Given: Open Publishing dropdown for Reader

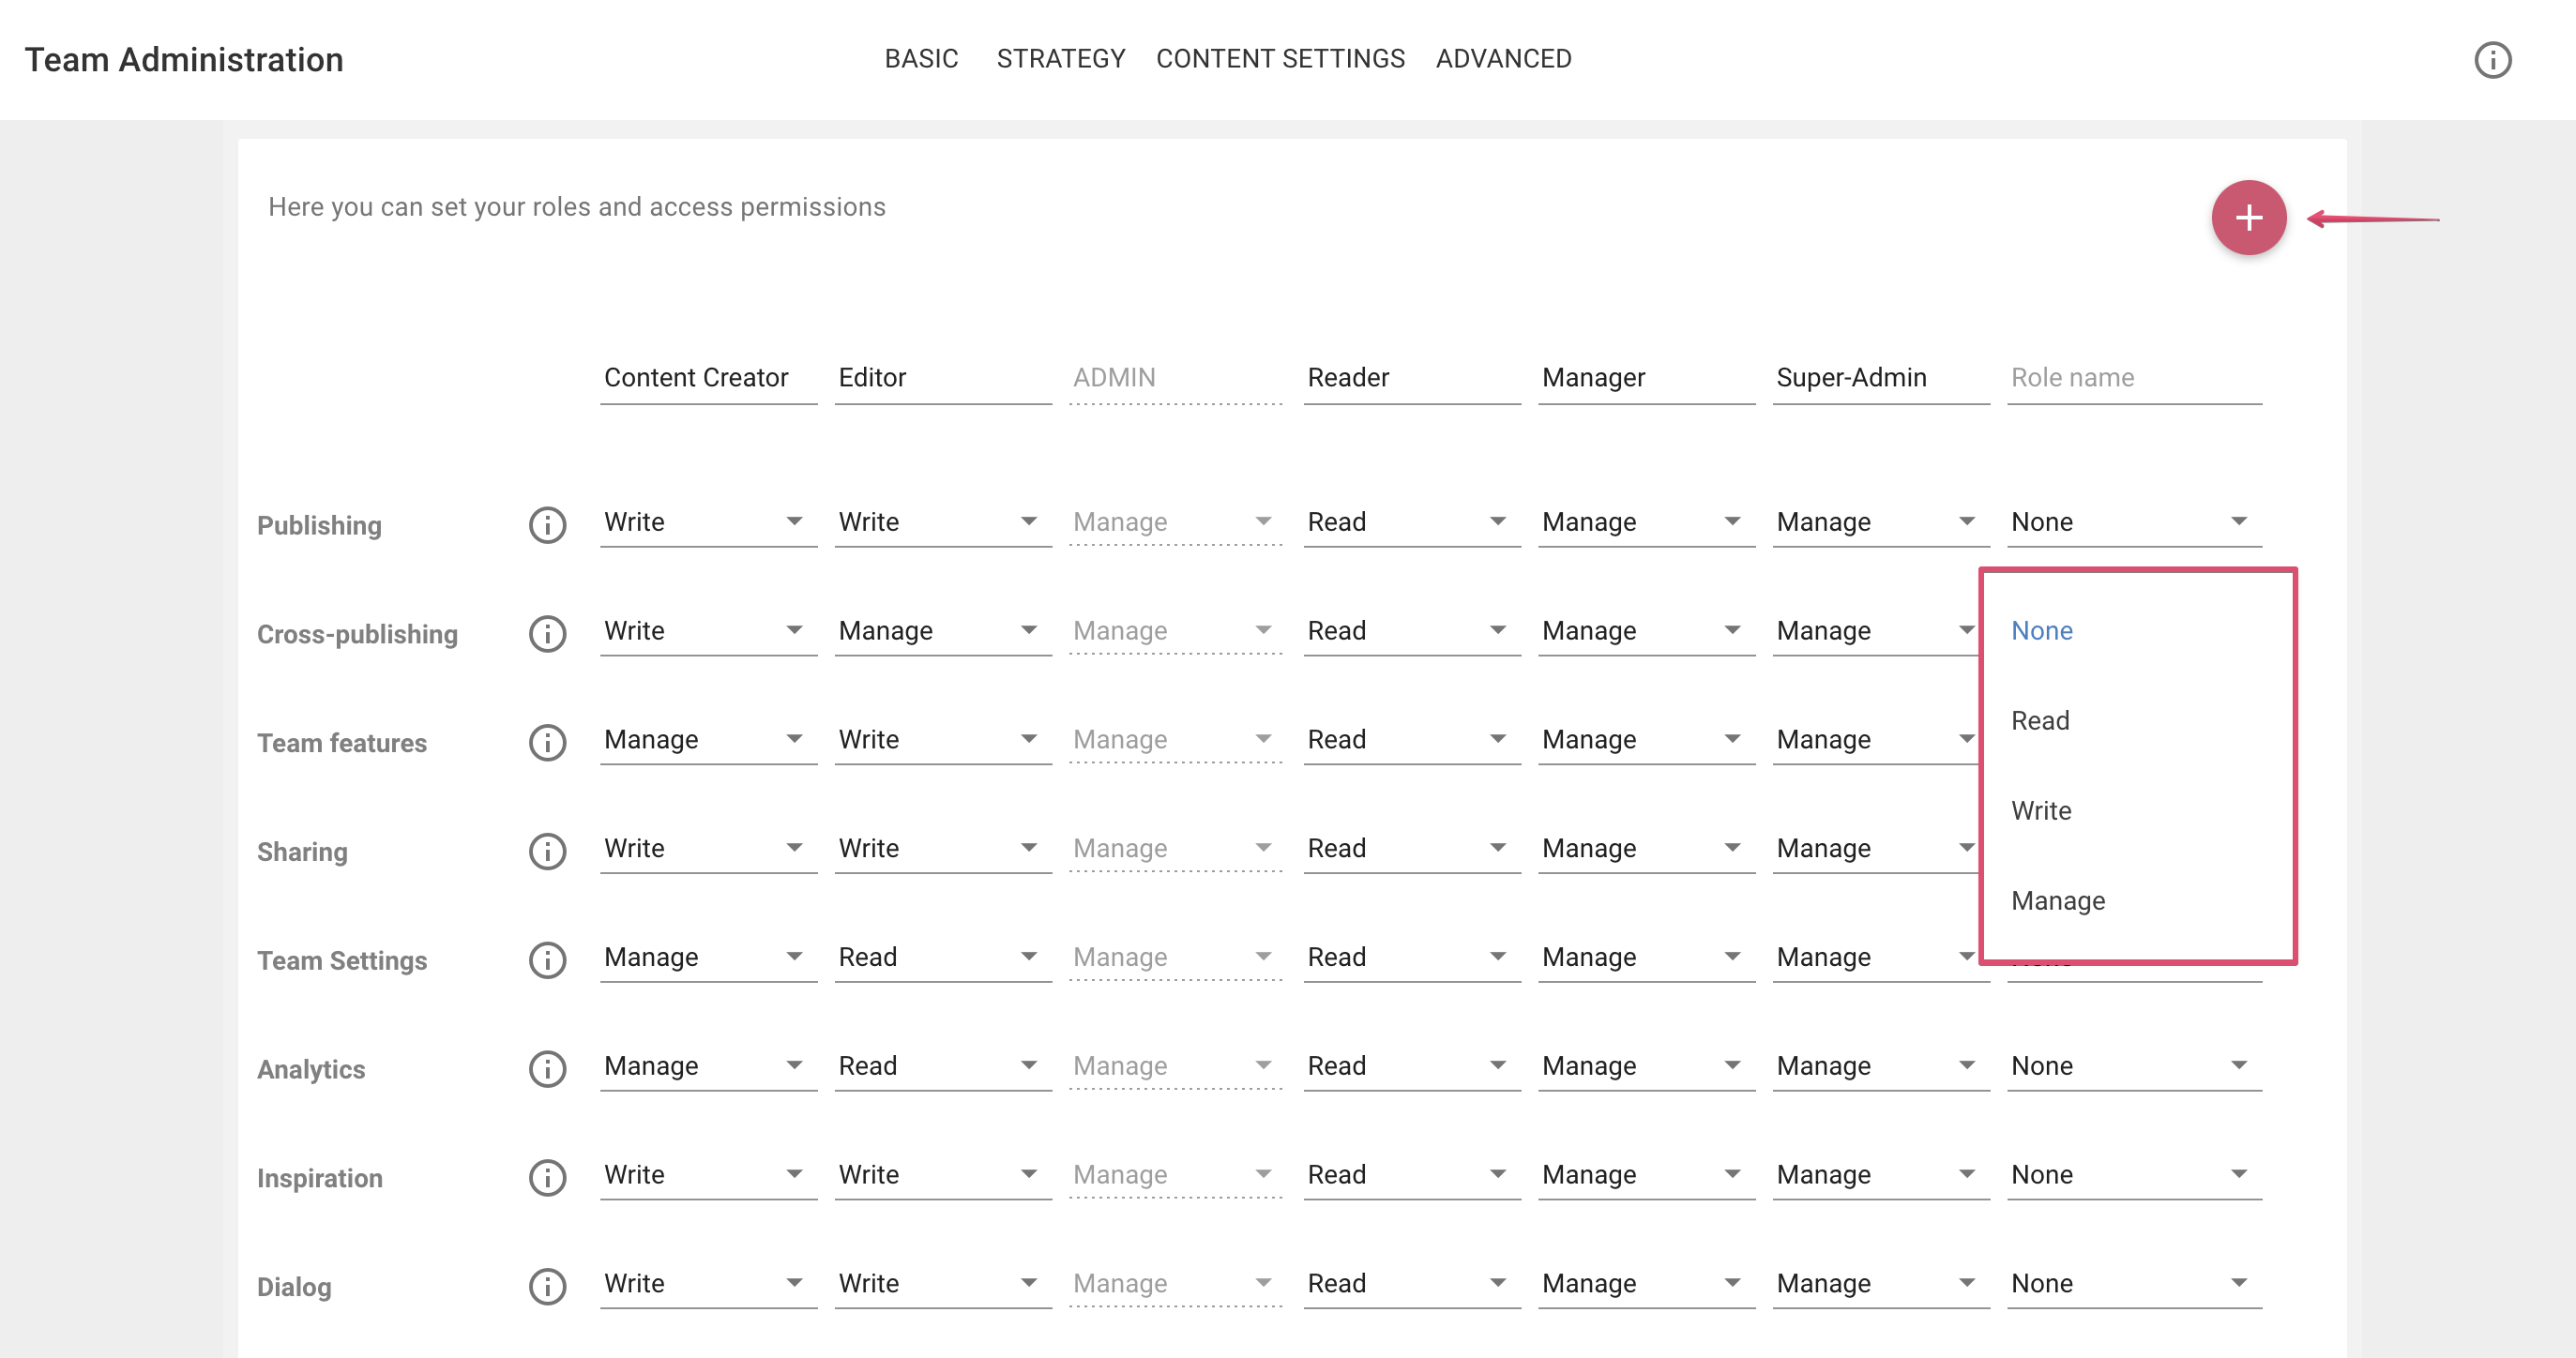Looking at the screenshot, I should [1412, 522].
